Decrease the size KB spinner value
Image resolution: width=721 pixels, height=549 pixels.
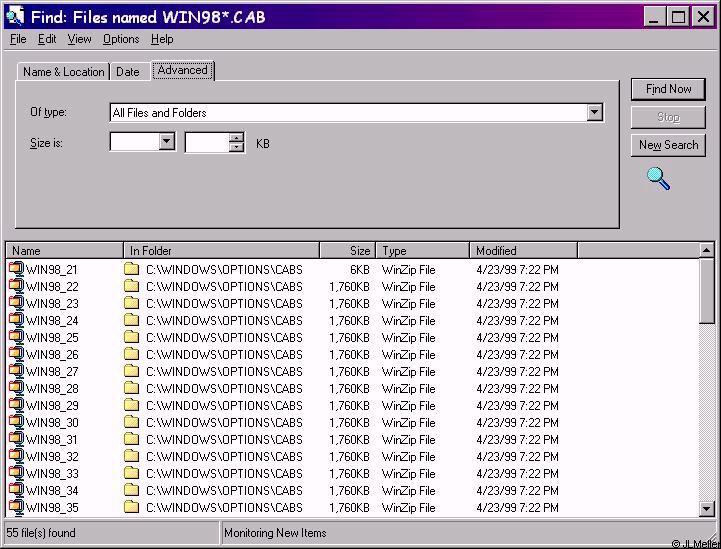(x=236, y=147)
